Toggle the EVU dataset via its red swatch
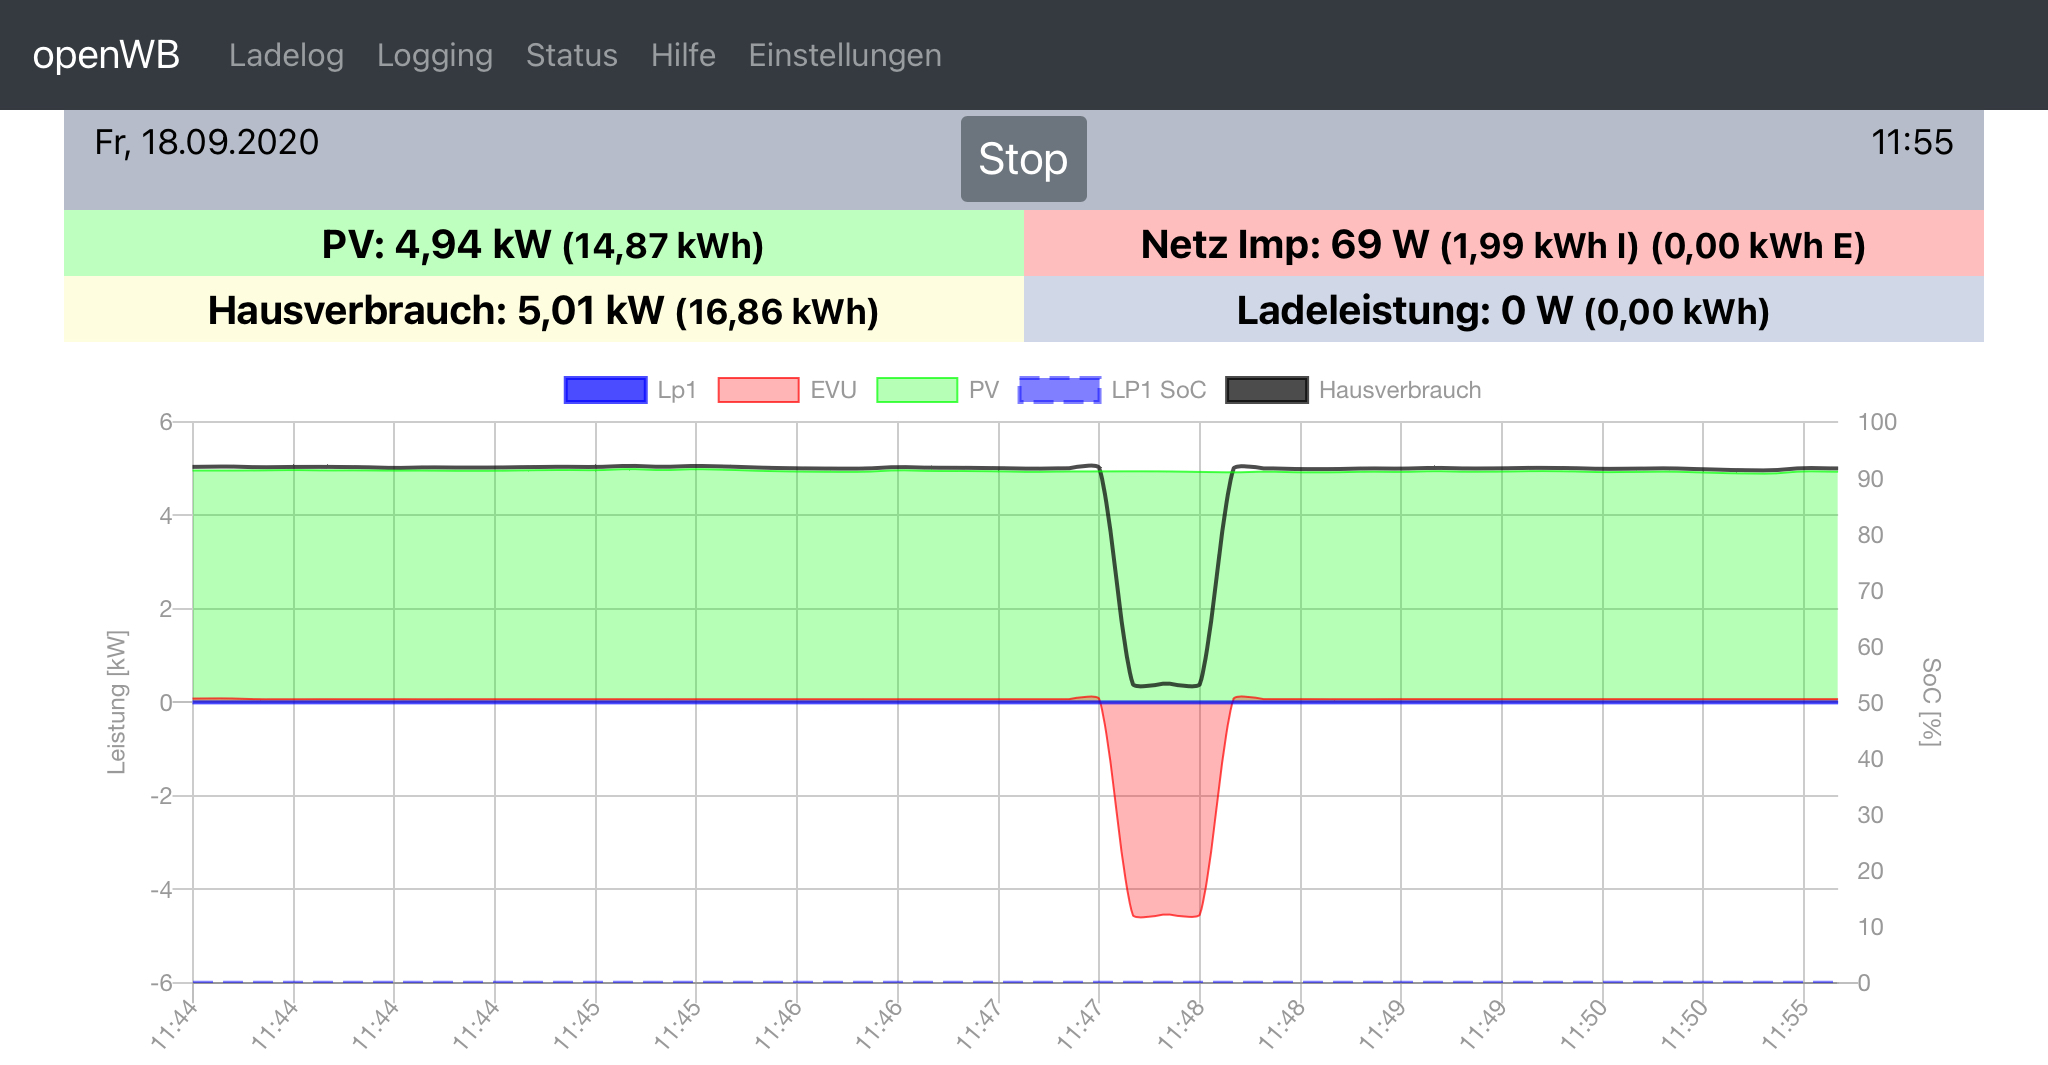2048x1065 pixels. tap(759, 390)
